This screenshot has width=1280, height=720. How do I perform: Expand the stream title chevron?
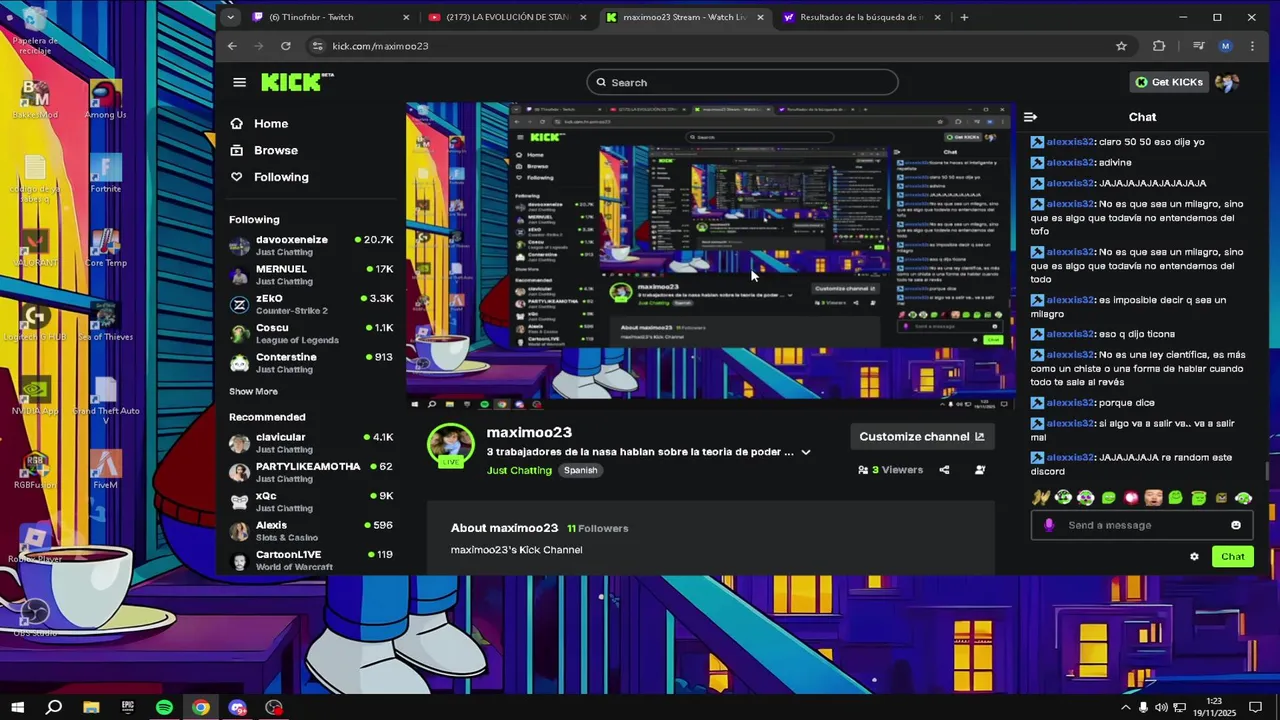[x=806, y=452]
